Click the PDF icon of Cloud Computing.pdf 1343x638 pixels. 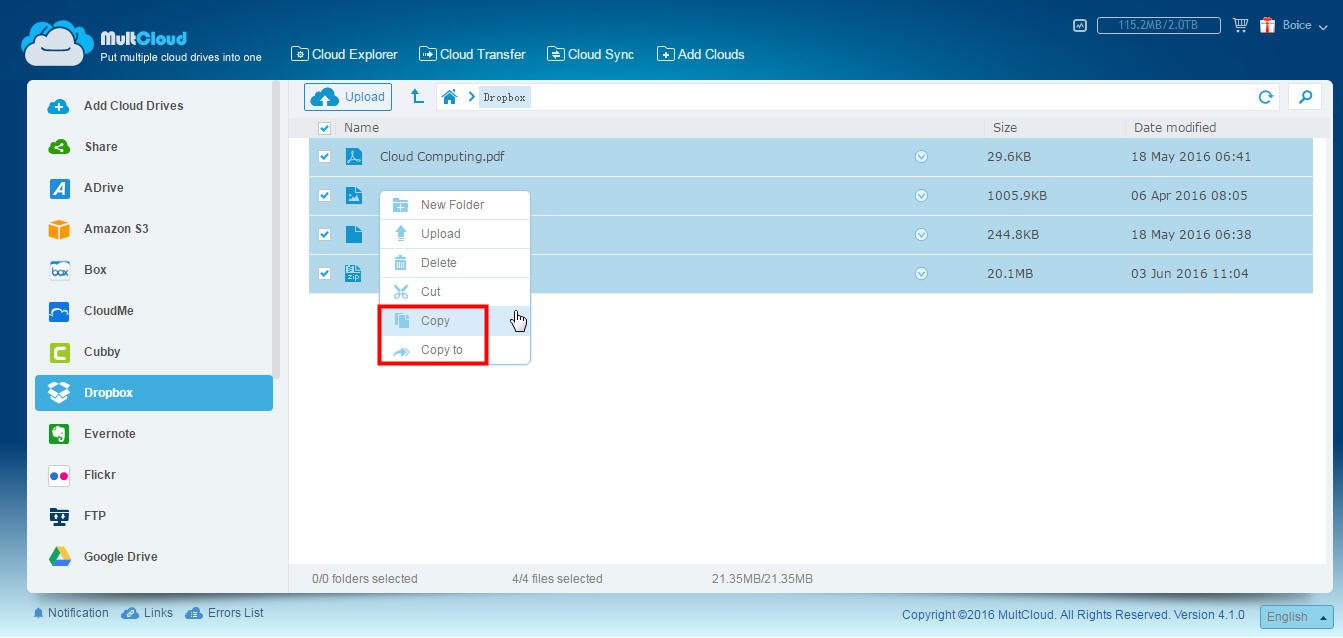point(354,157)
